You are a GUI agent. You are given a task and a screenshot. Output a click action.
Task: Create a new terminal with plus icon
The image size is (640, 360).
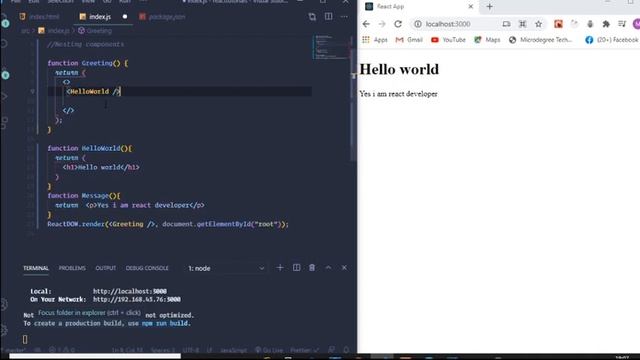tap(280, 268)
